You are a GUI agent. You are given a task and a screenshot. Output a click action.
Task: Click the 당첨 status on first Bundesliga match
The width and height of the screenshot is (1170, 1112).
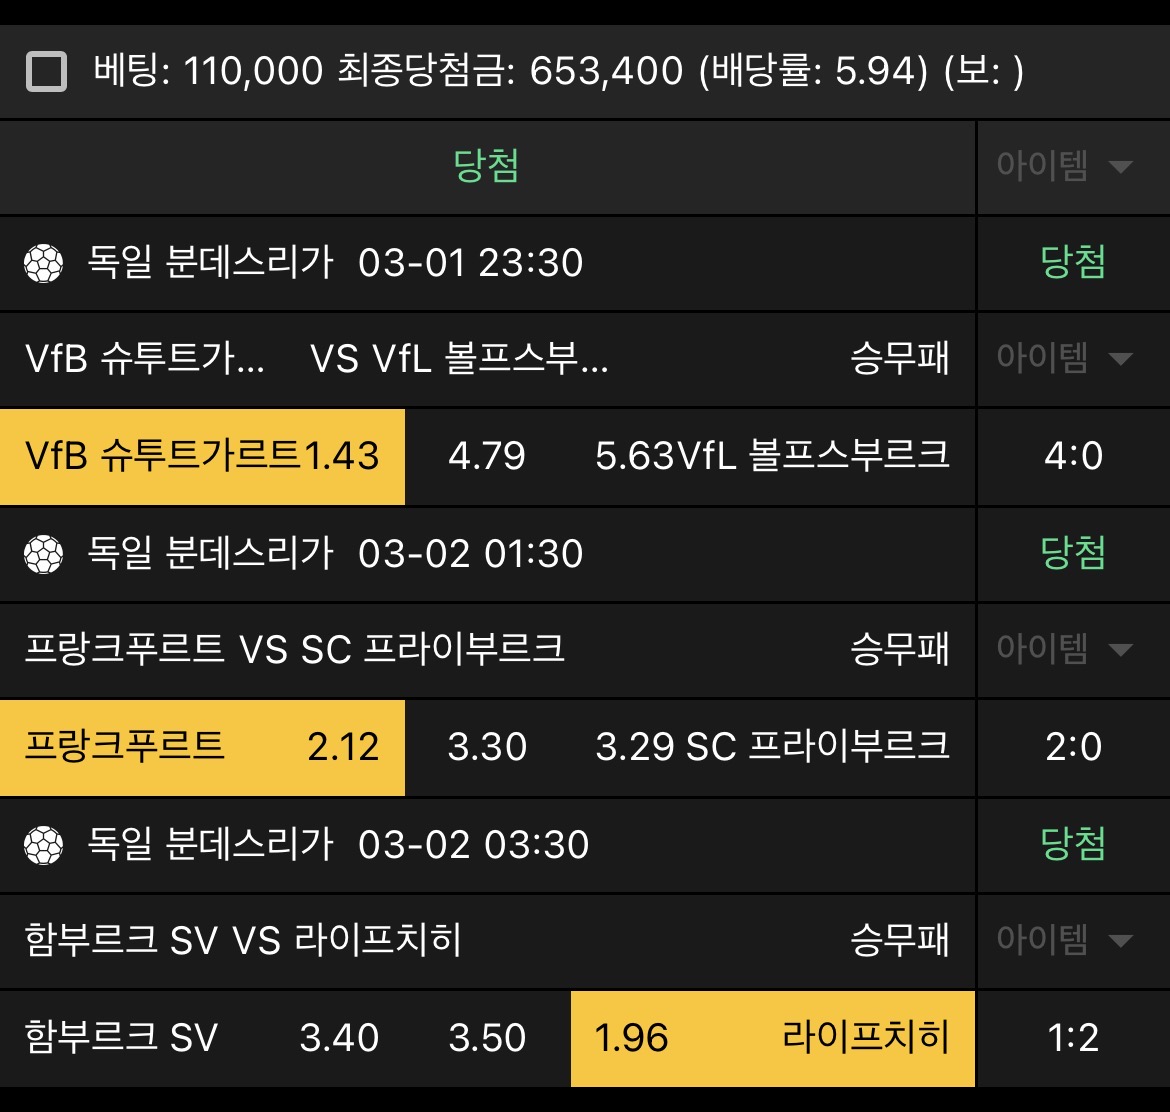pos(1073,263)
